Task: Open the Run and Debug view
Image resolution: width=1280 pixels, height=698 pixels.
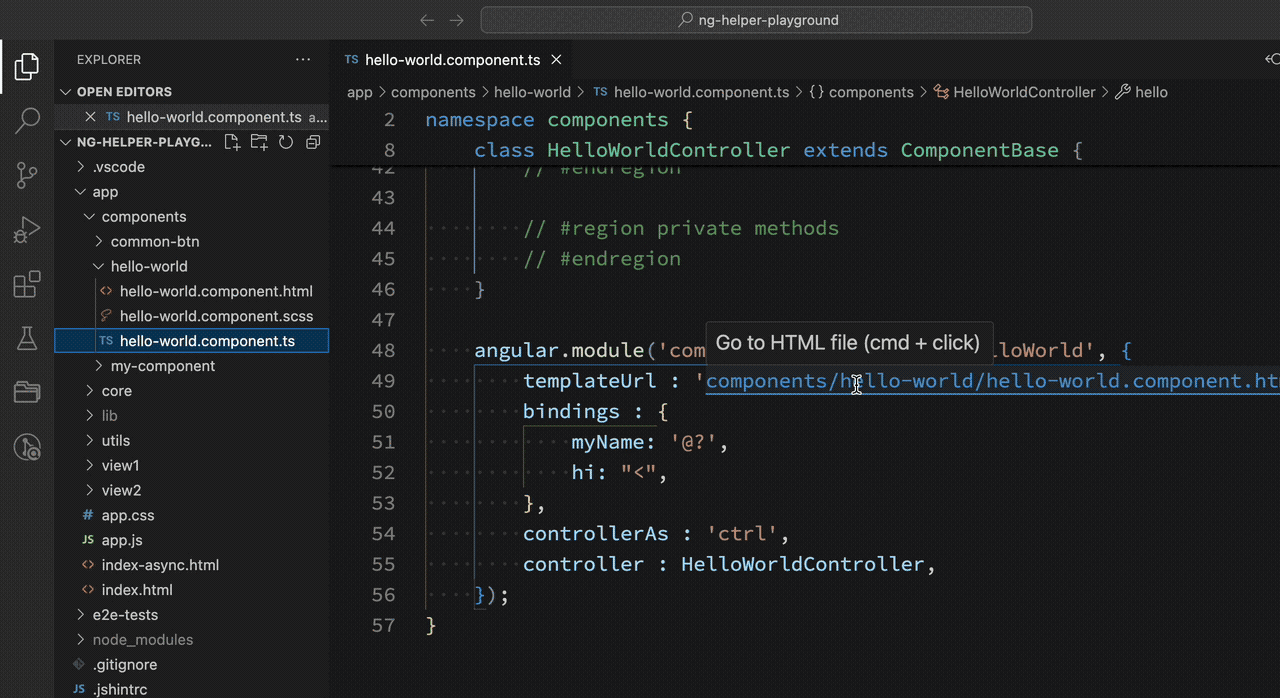Action: point(27,231)
